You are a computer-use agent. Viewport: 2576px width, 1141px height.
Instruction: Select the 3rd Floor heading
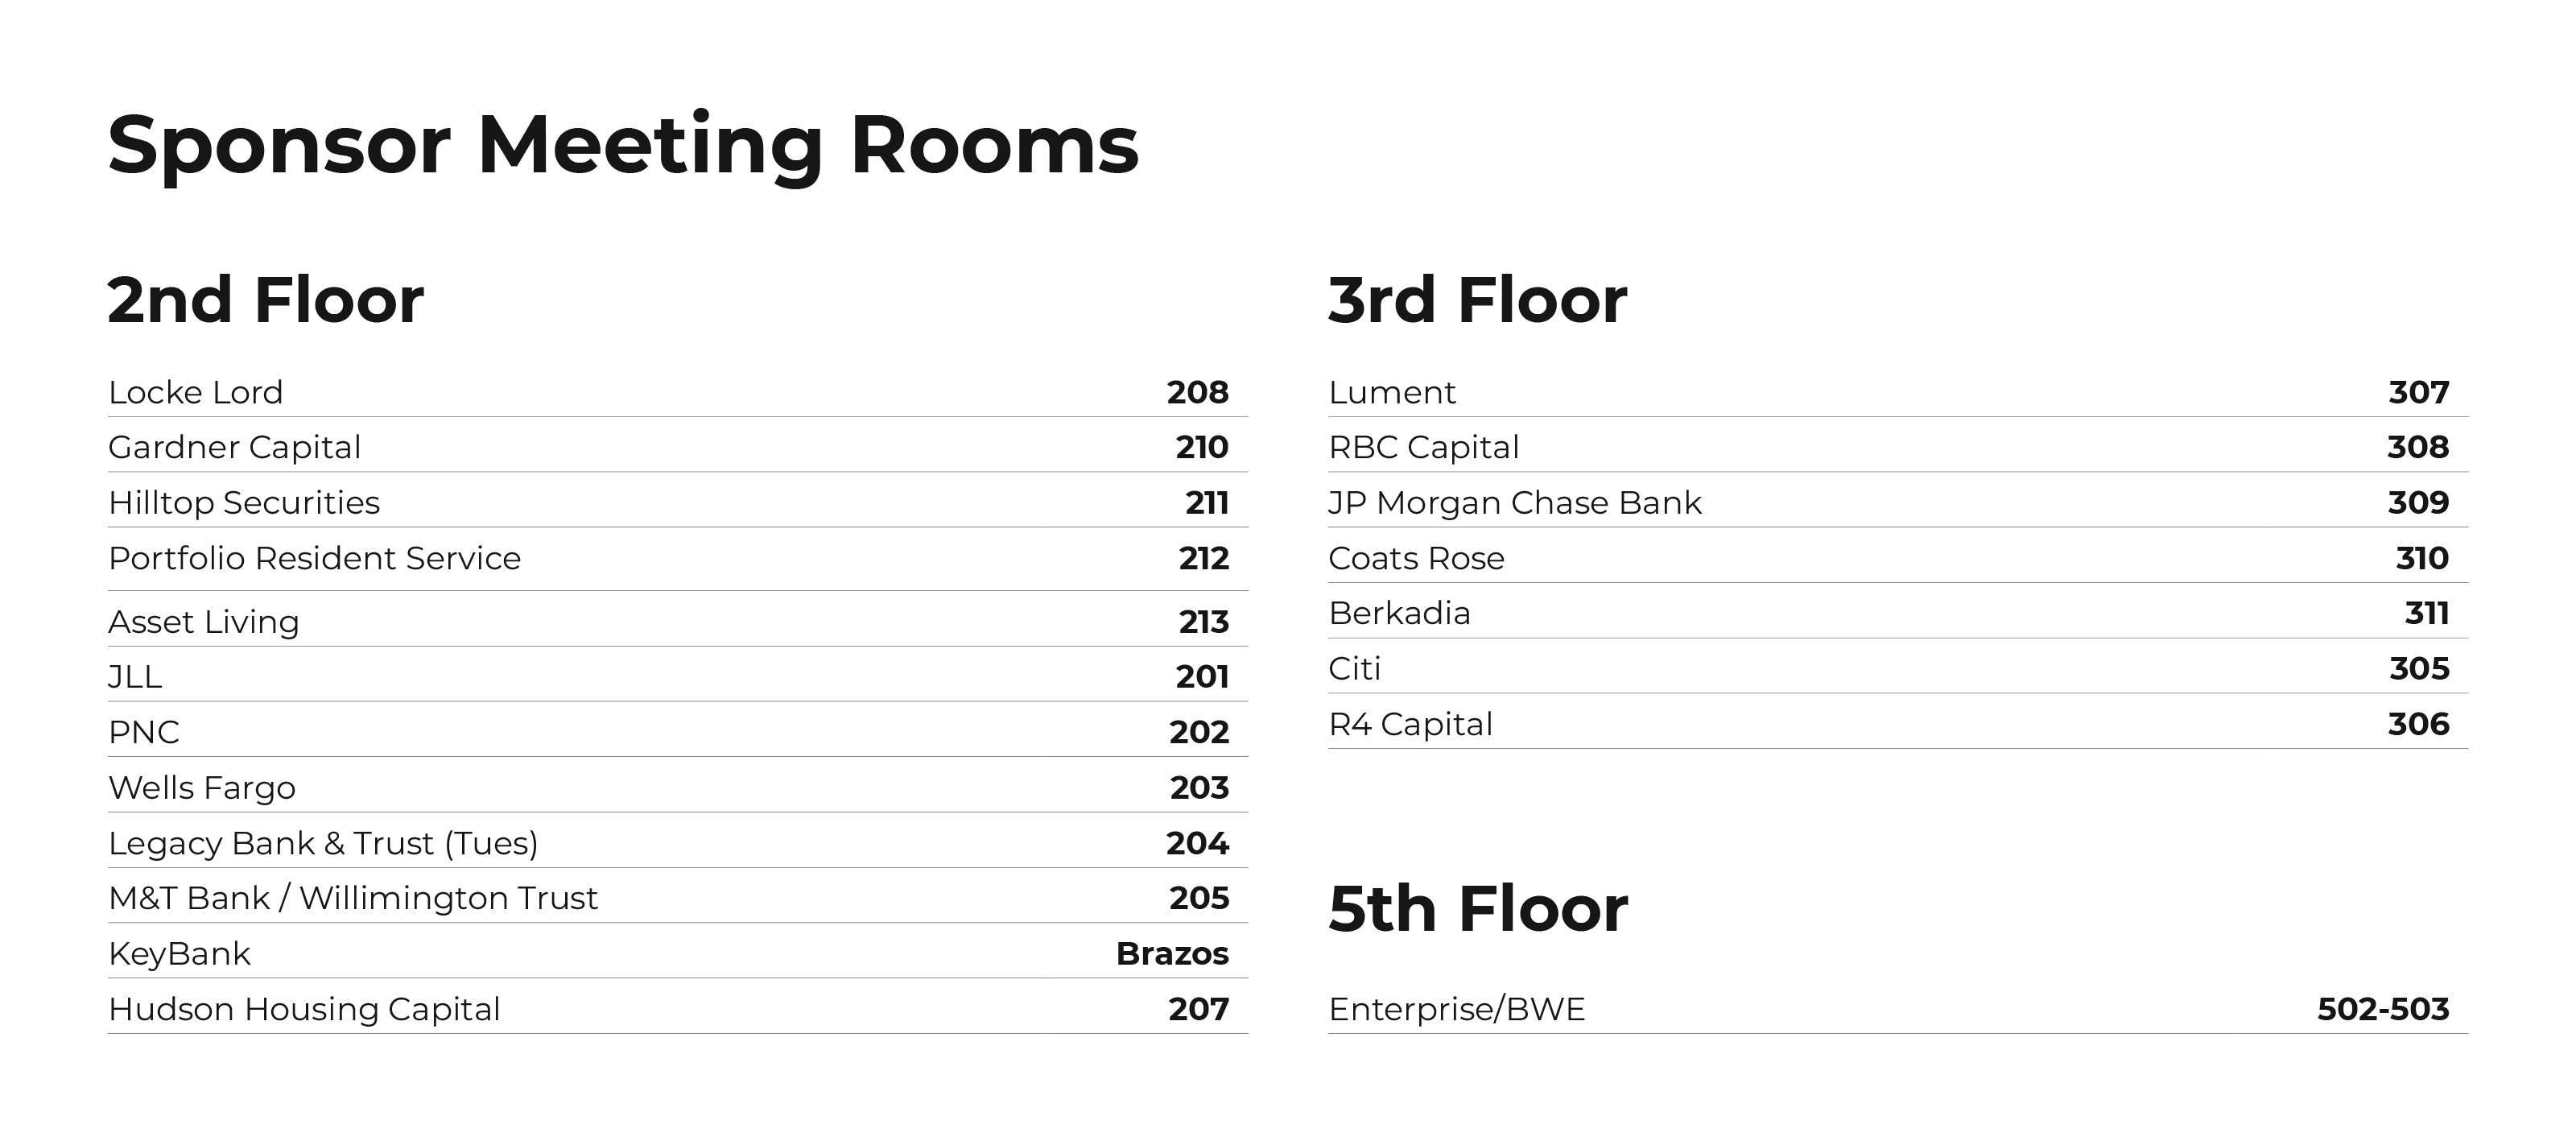pos(1478,300)
